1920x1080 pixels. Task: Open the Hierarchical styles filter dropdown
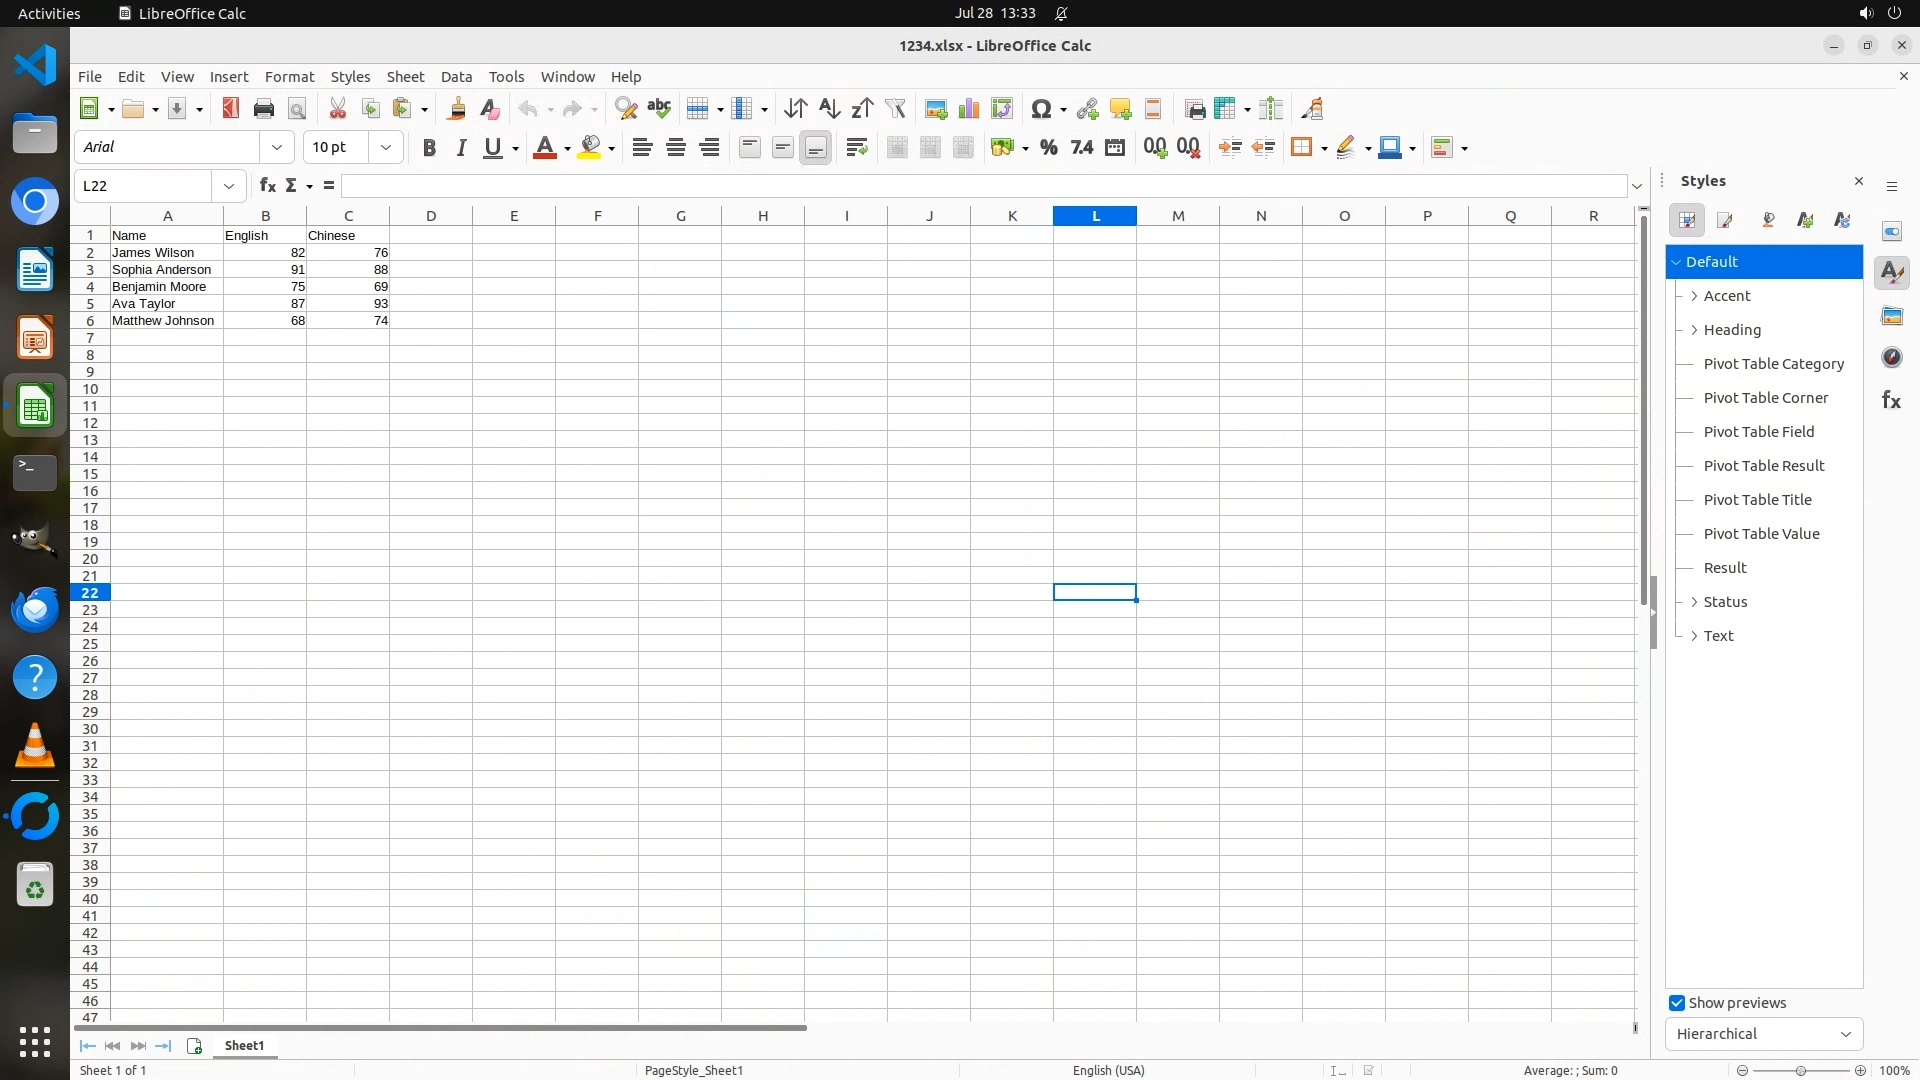pos(1763,1034)
